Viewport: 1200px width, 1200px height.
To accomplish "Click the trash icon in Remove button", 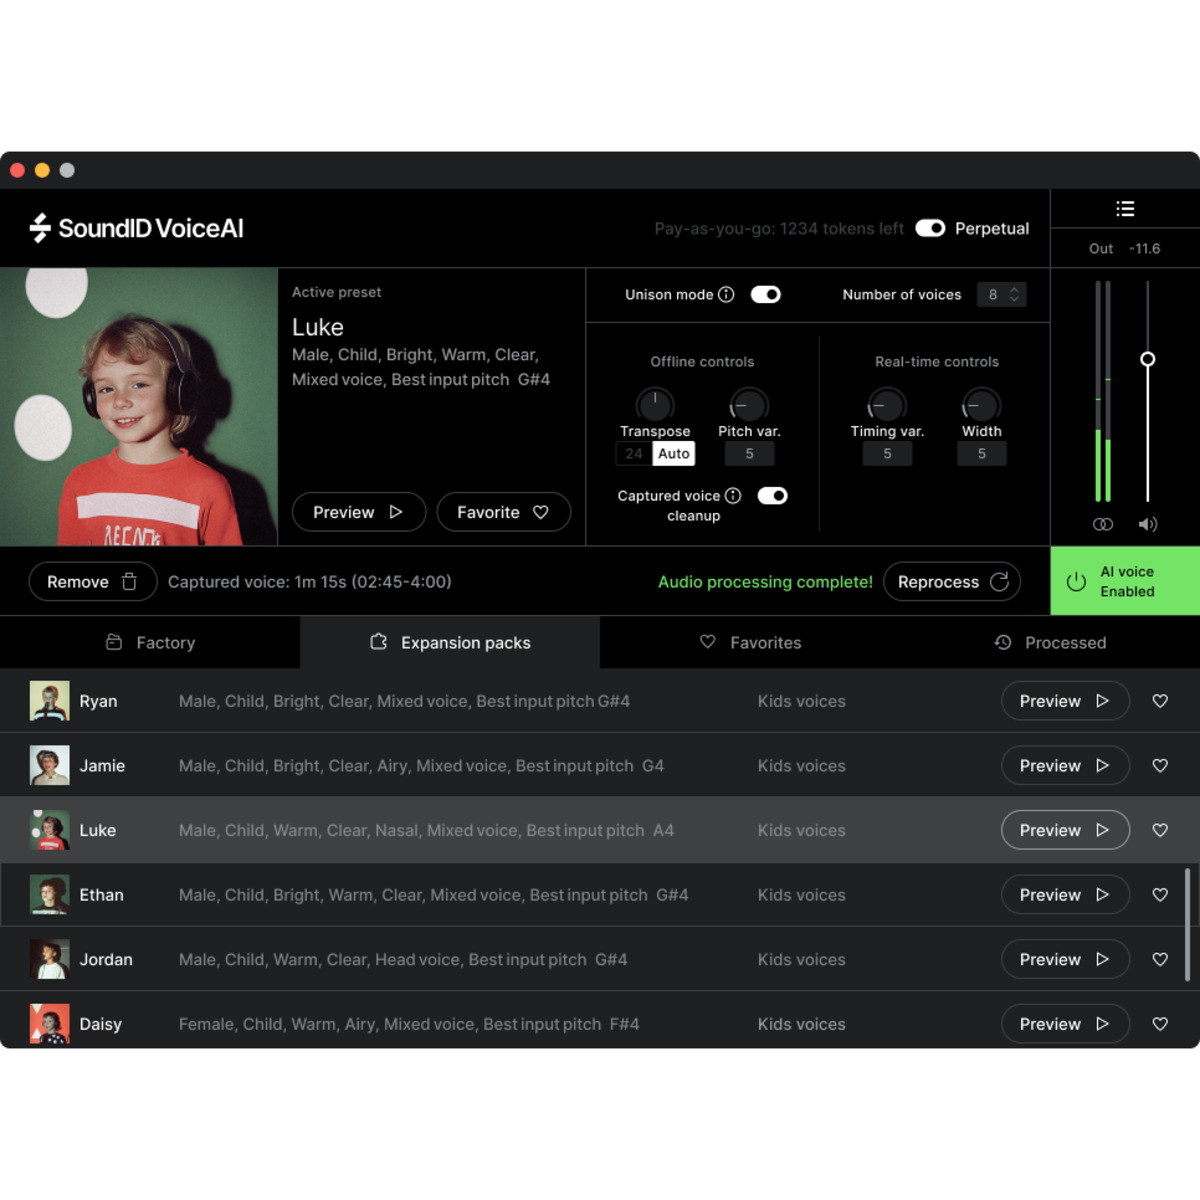I will [x=129, y=581].
